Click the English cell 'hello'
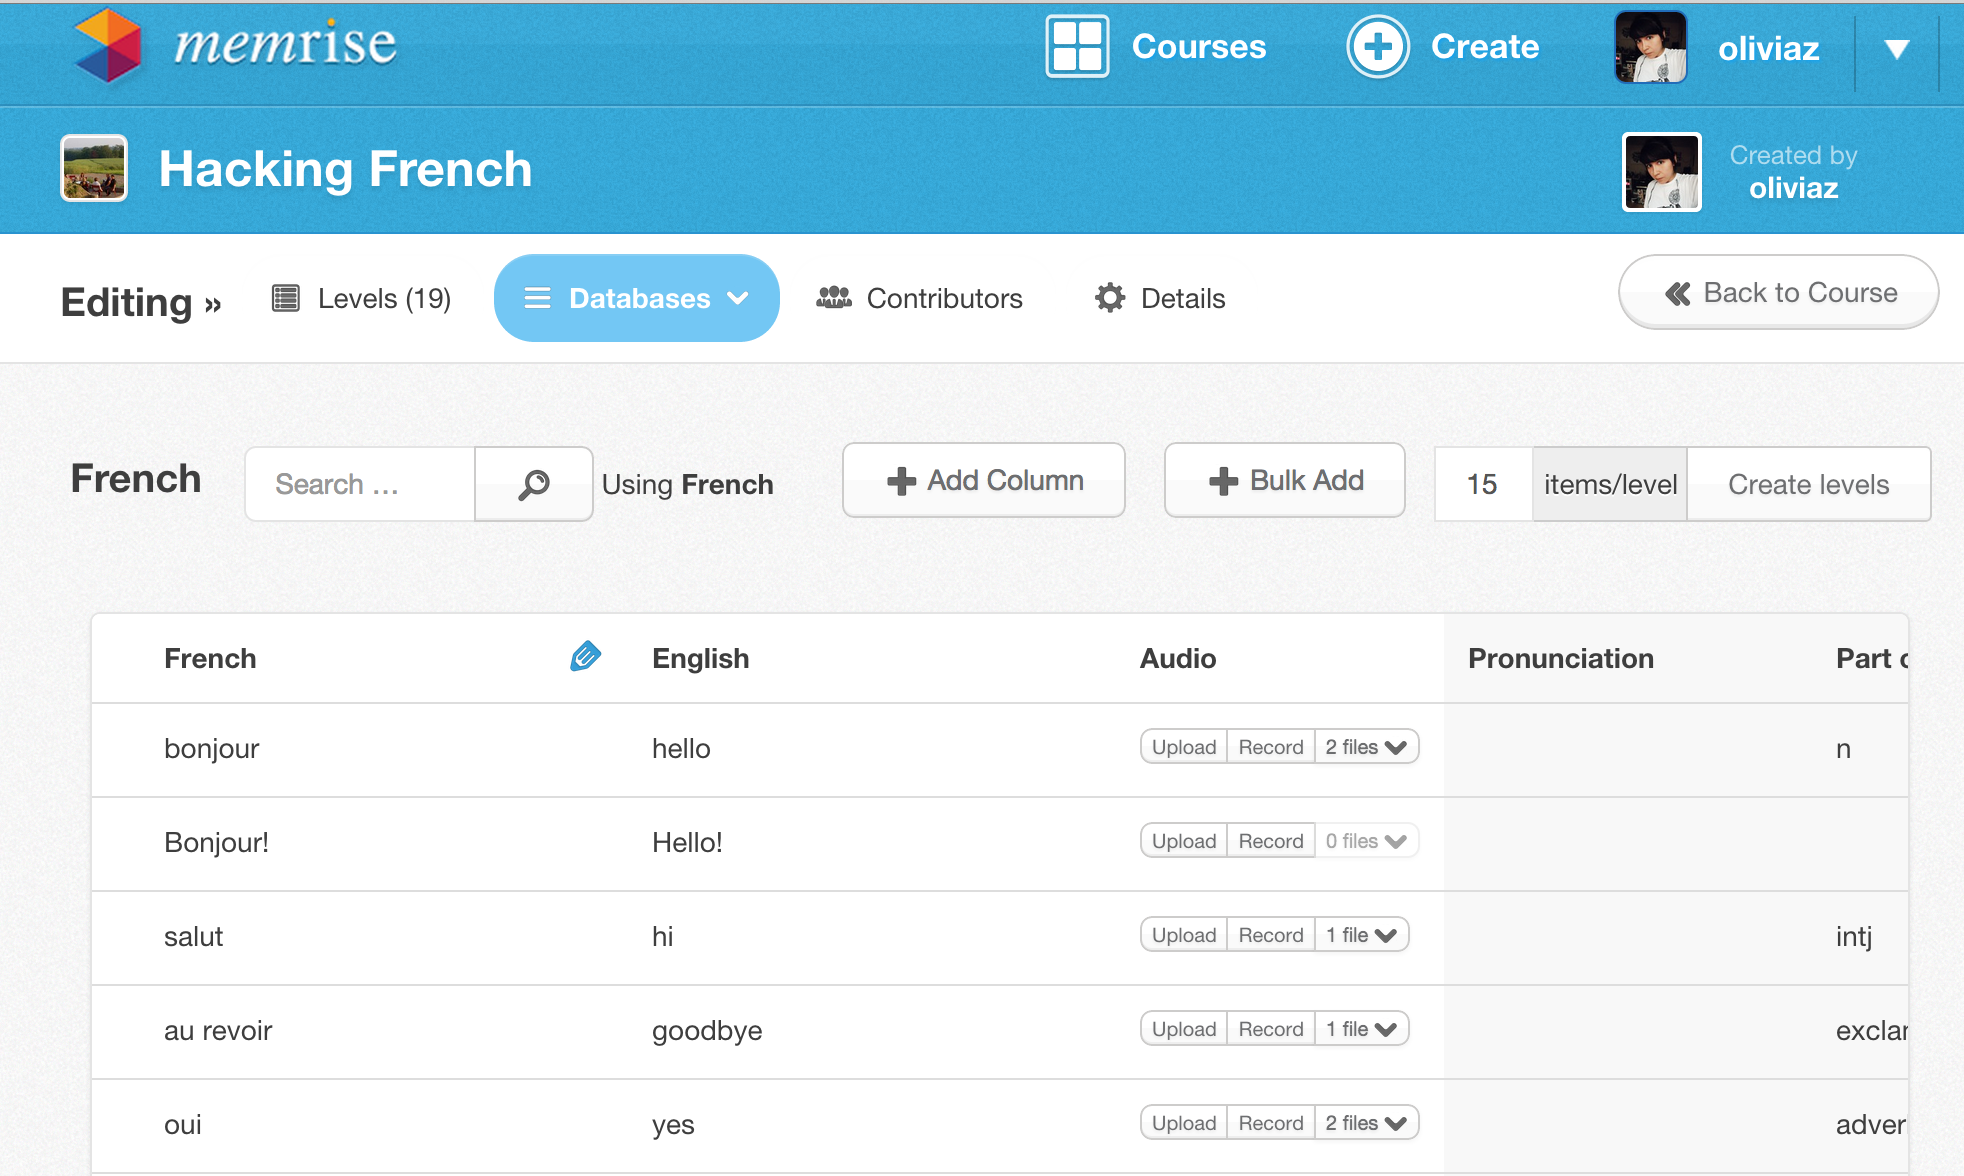 click(681, 749)
